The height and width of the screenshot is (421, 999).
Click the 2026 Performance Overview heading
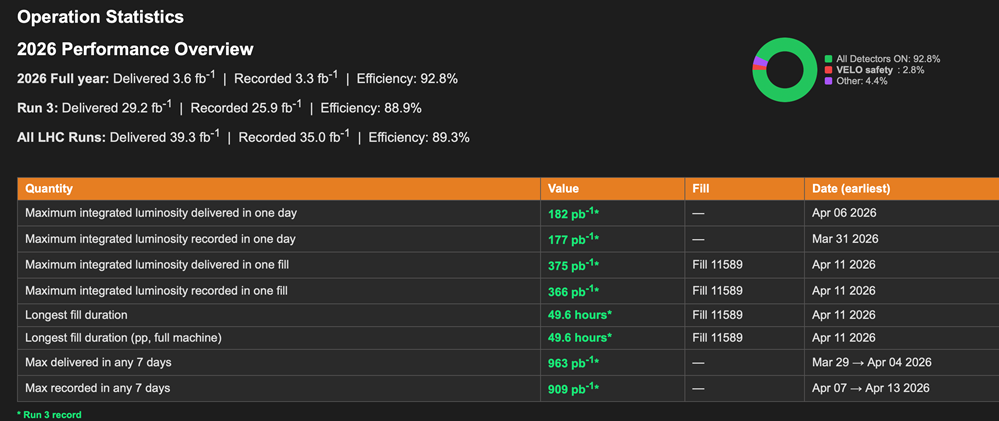[135, 49]
